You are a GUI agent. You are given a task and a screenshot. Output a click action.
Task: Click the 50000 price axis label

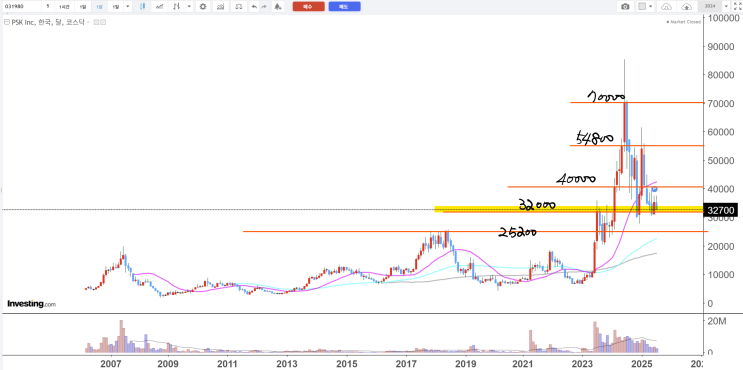[721, 161]
